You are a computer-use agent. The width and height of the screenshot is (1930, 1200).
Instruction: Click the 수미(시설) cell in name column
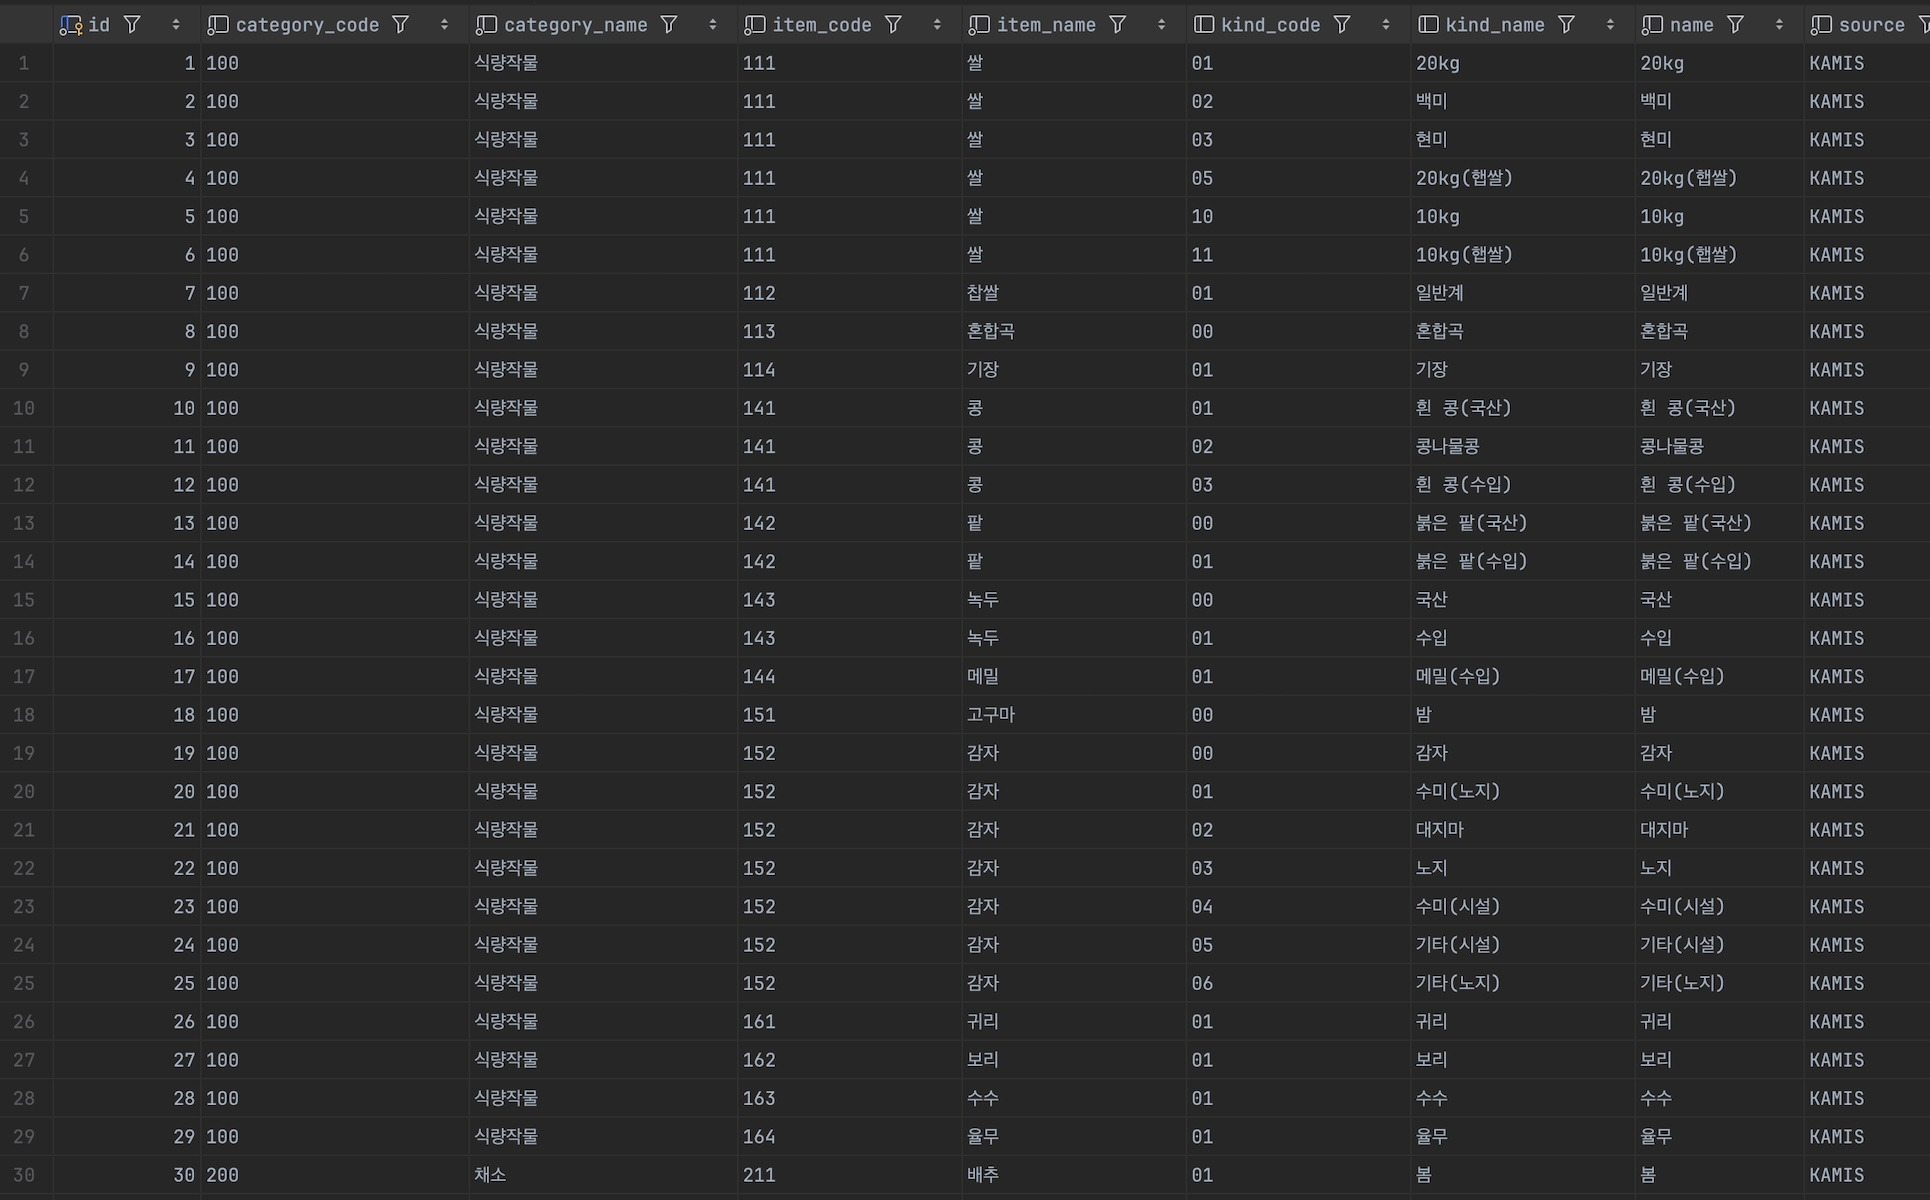(x=1682, y=907)
